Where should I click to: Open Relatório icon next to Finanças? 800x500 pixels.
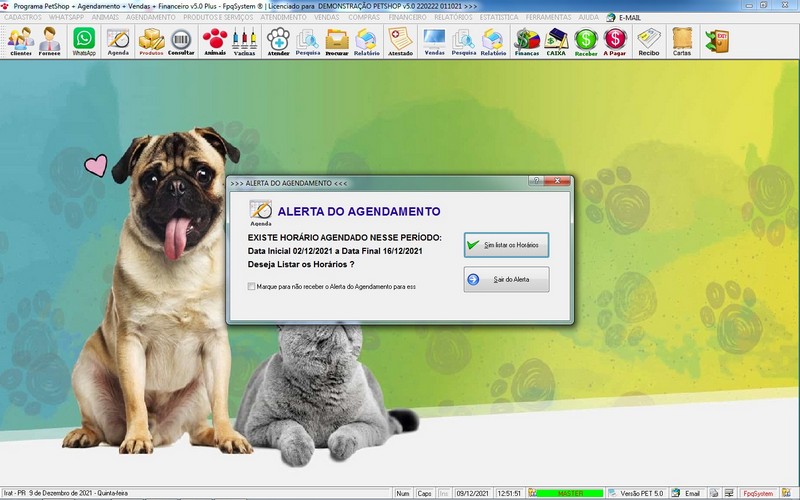tap(493, 41)
